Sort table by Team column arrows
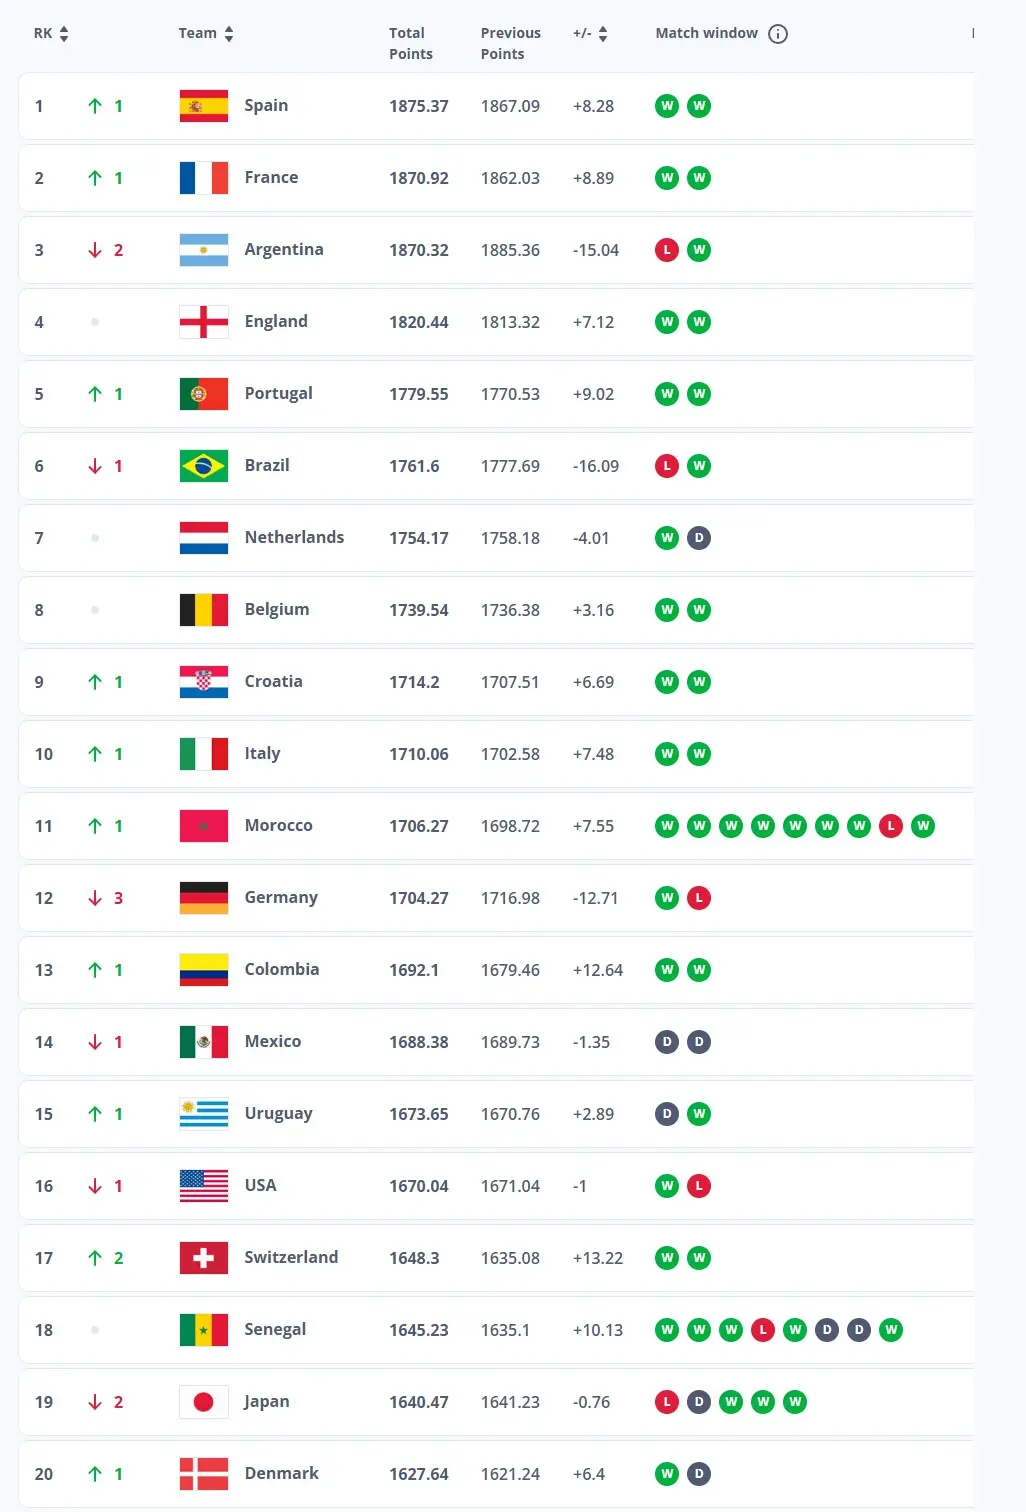Viewport: 1026px width, 1512px height. point(229,34)
